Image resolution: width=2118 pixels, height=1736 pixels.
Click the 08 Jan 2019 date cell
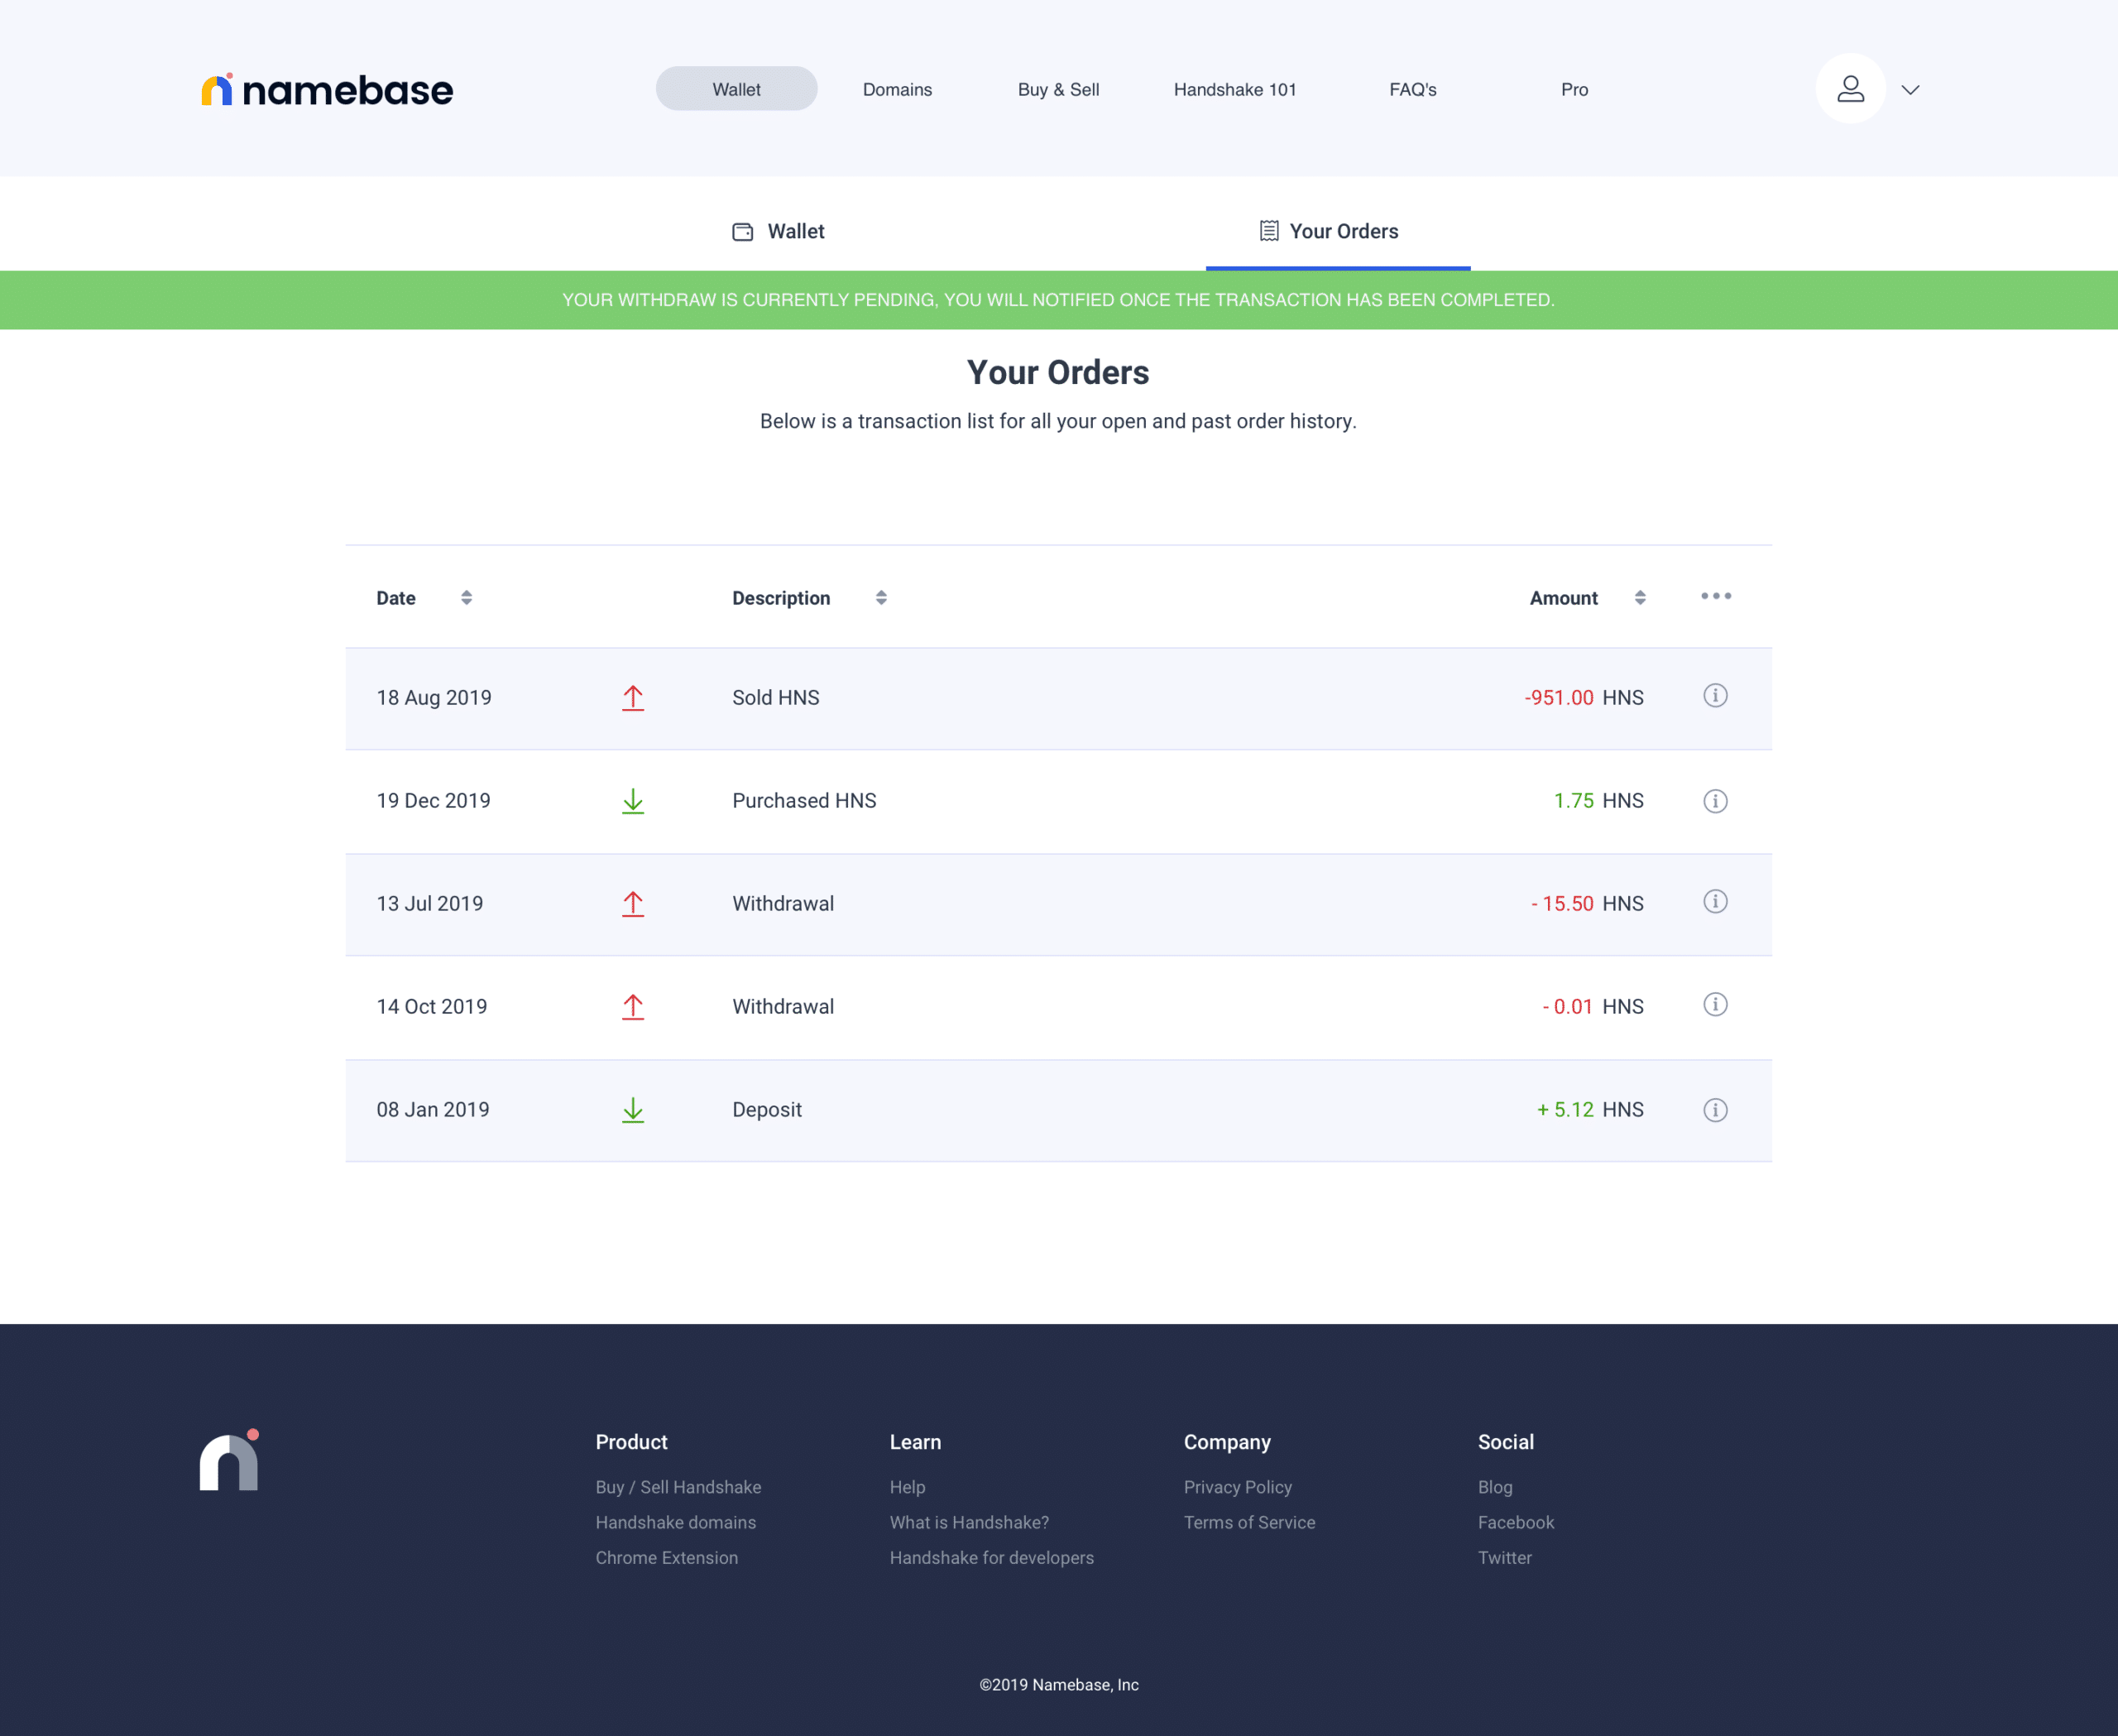click(x=433, y=1110)
